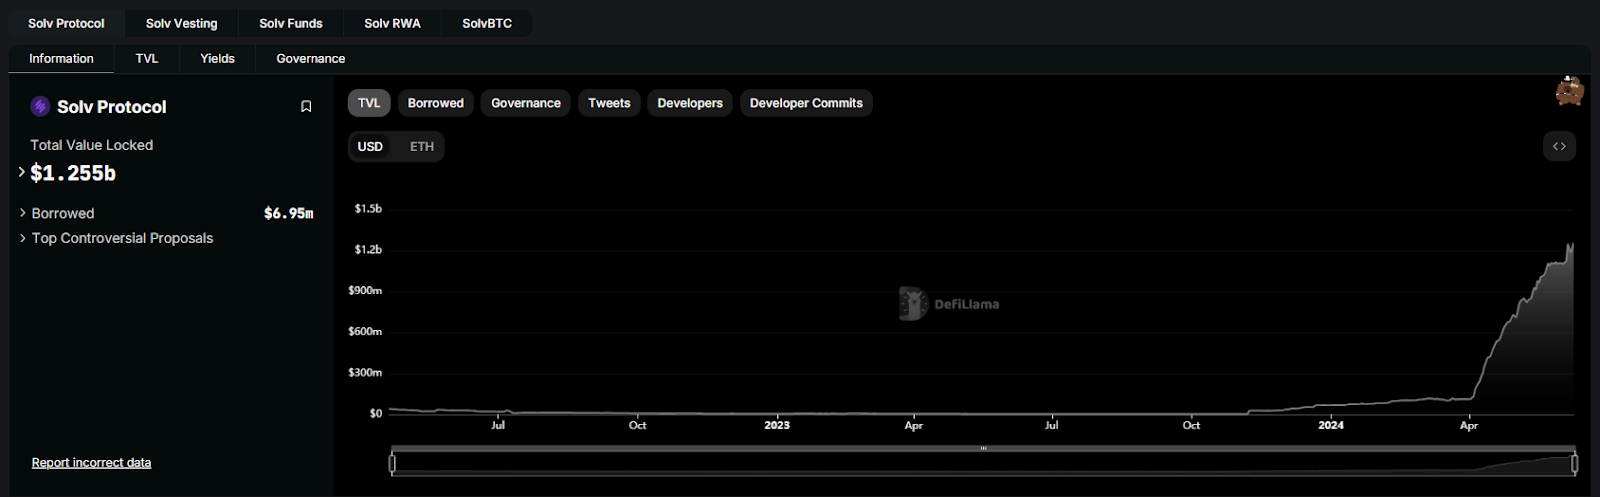1600x497 pixels.
Task: Switch chart denomination to USD
Action: (x=370, y=146)
